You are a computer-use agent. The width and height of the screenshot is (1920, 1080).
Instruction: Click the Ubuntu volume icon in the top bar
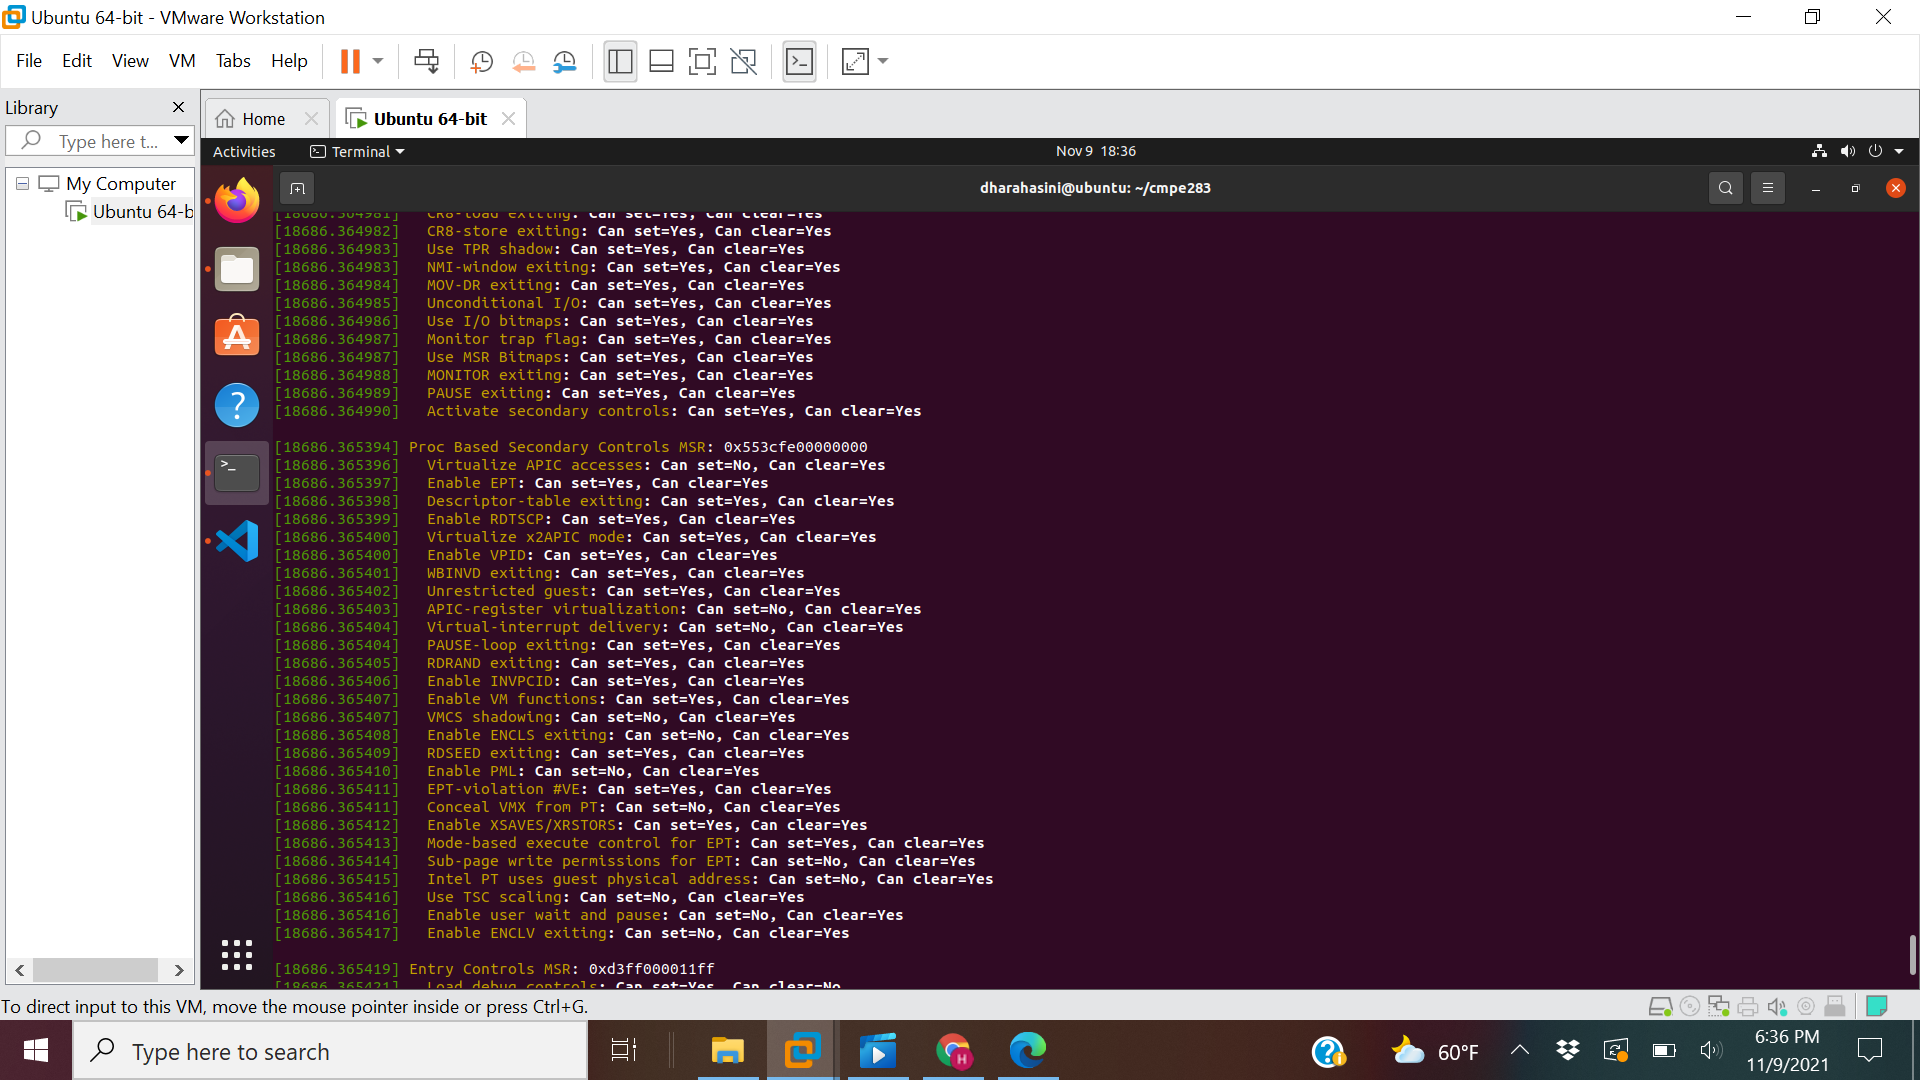pos(1847,151)
